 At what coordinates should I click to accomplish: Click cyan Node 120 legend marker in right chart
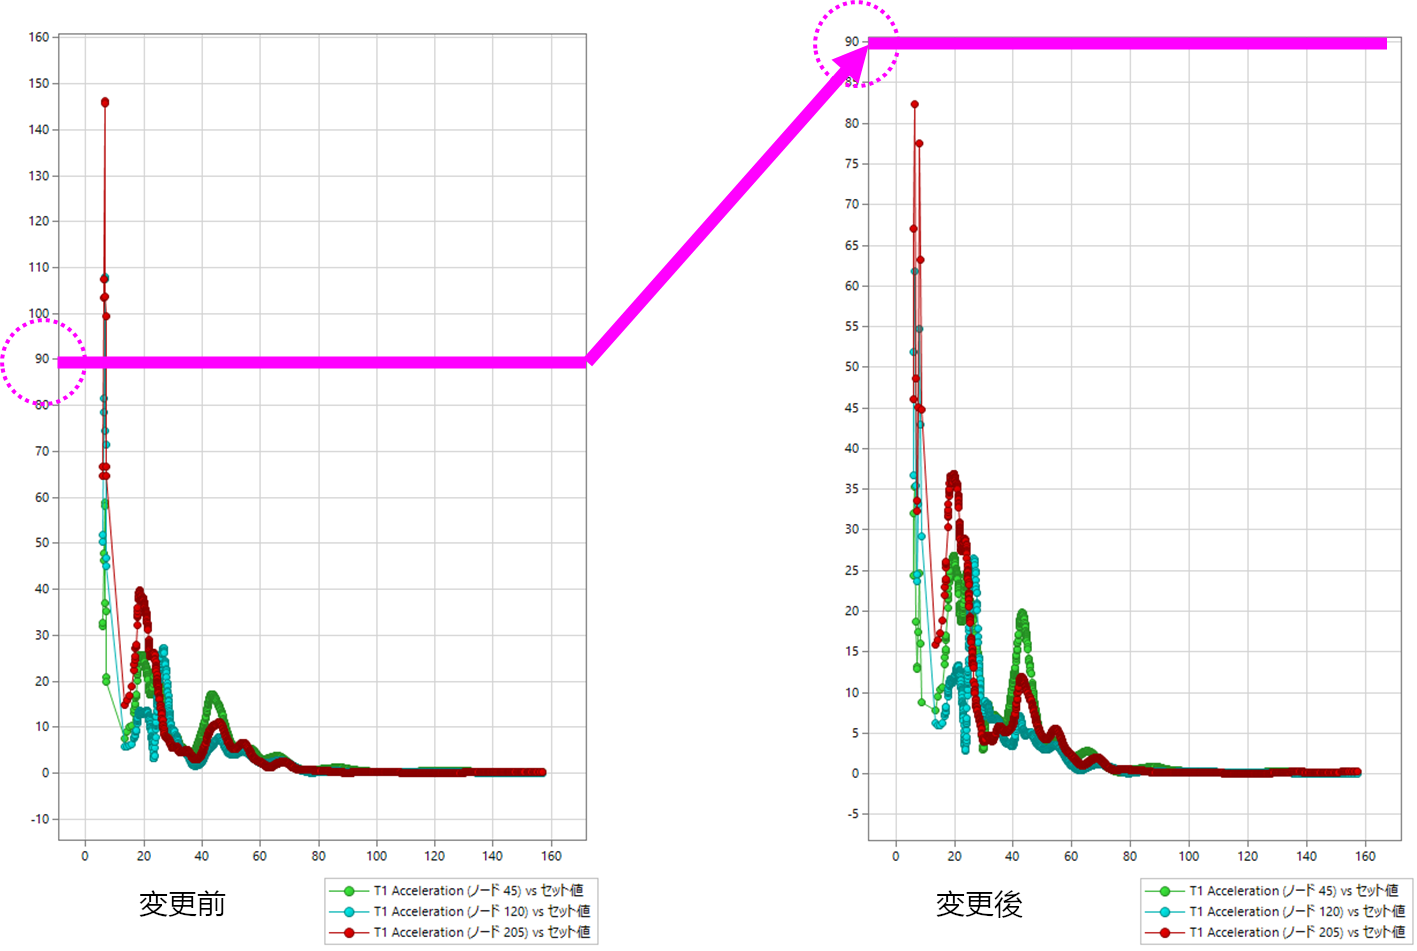coord(1164,912)
